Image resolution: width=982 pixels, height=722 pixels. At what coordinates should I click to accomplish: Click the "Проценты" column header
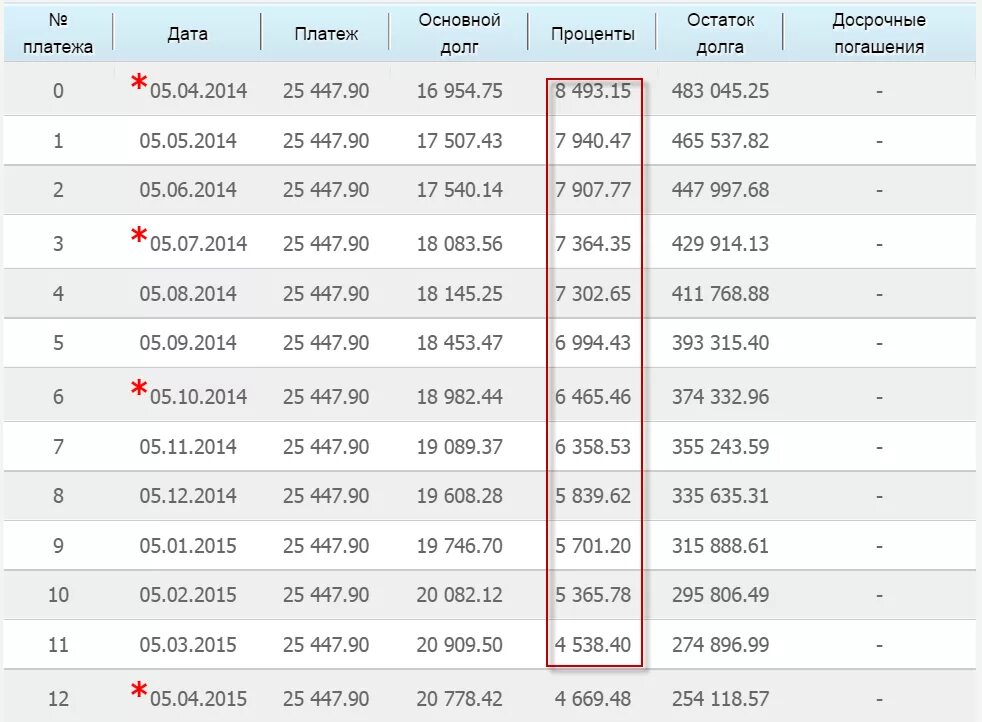[592, 33]
